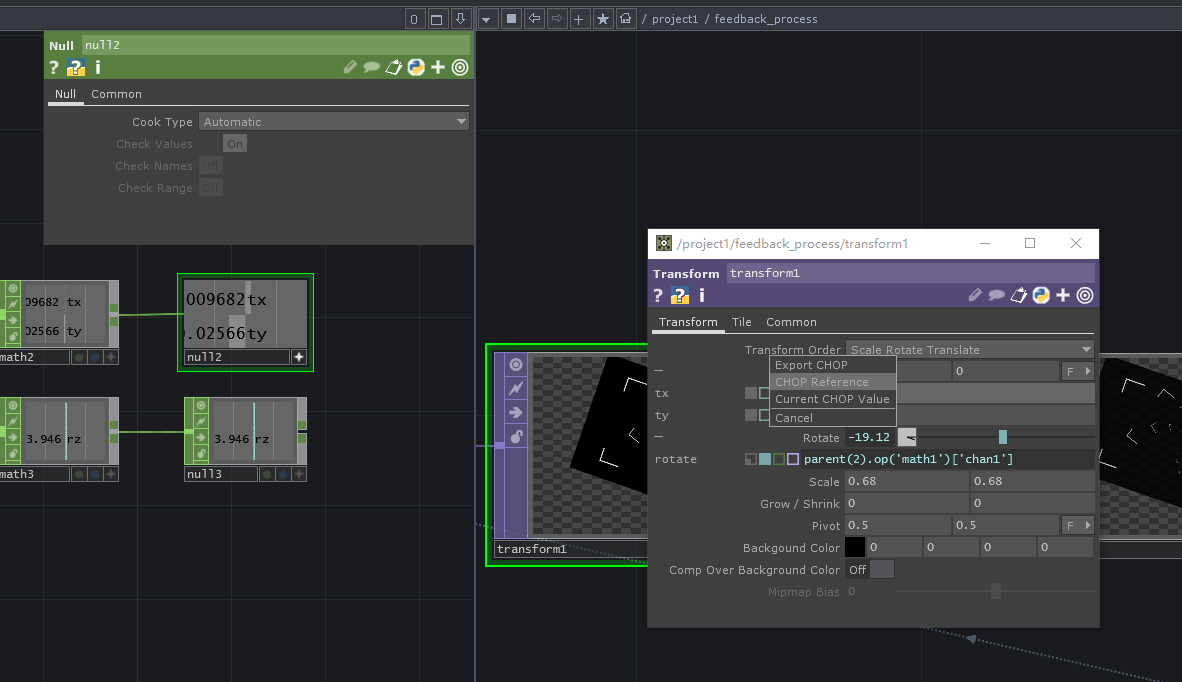The image size is (1182, 682).
Task: Open the F frame menu beside Pivot
Action: tap(1077, 524)
